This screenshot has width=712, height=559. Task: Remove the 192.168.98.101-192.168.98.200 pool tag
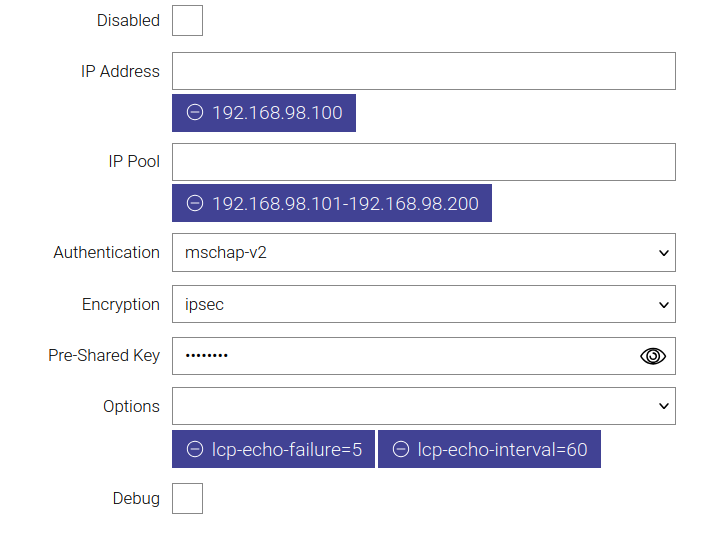[195, 204]
